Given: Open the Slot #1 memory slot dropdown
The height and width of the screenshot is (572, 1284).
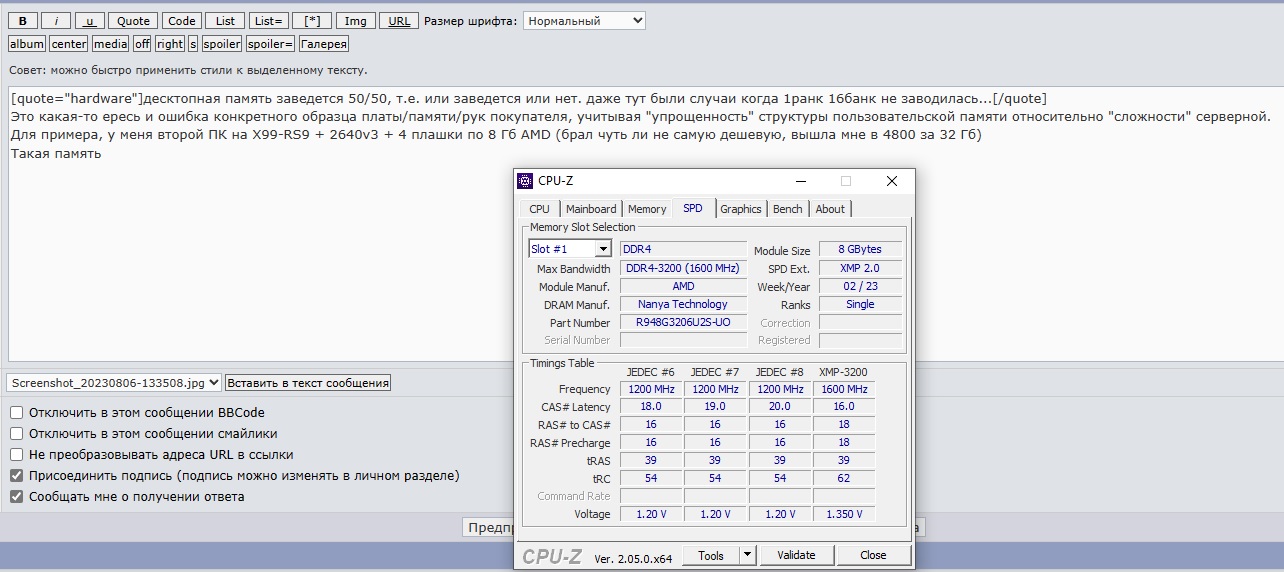Looking at the screenshot, I should point(570,249).
